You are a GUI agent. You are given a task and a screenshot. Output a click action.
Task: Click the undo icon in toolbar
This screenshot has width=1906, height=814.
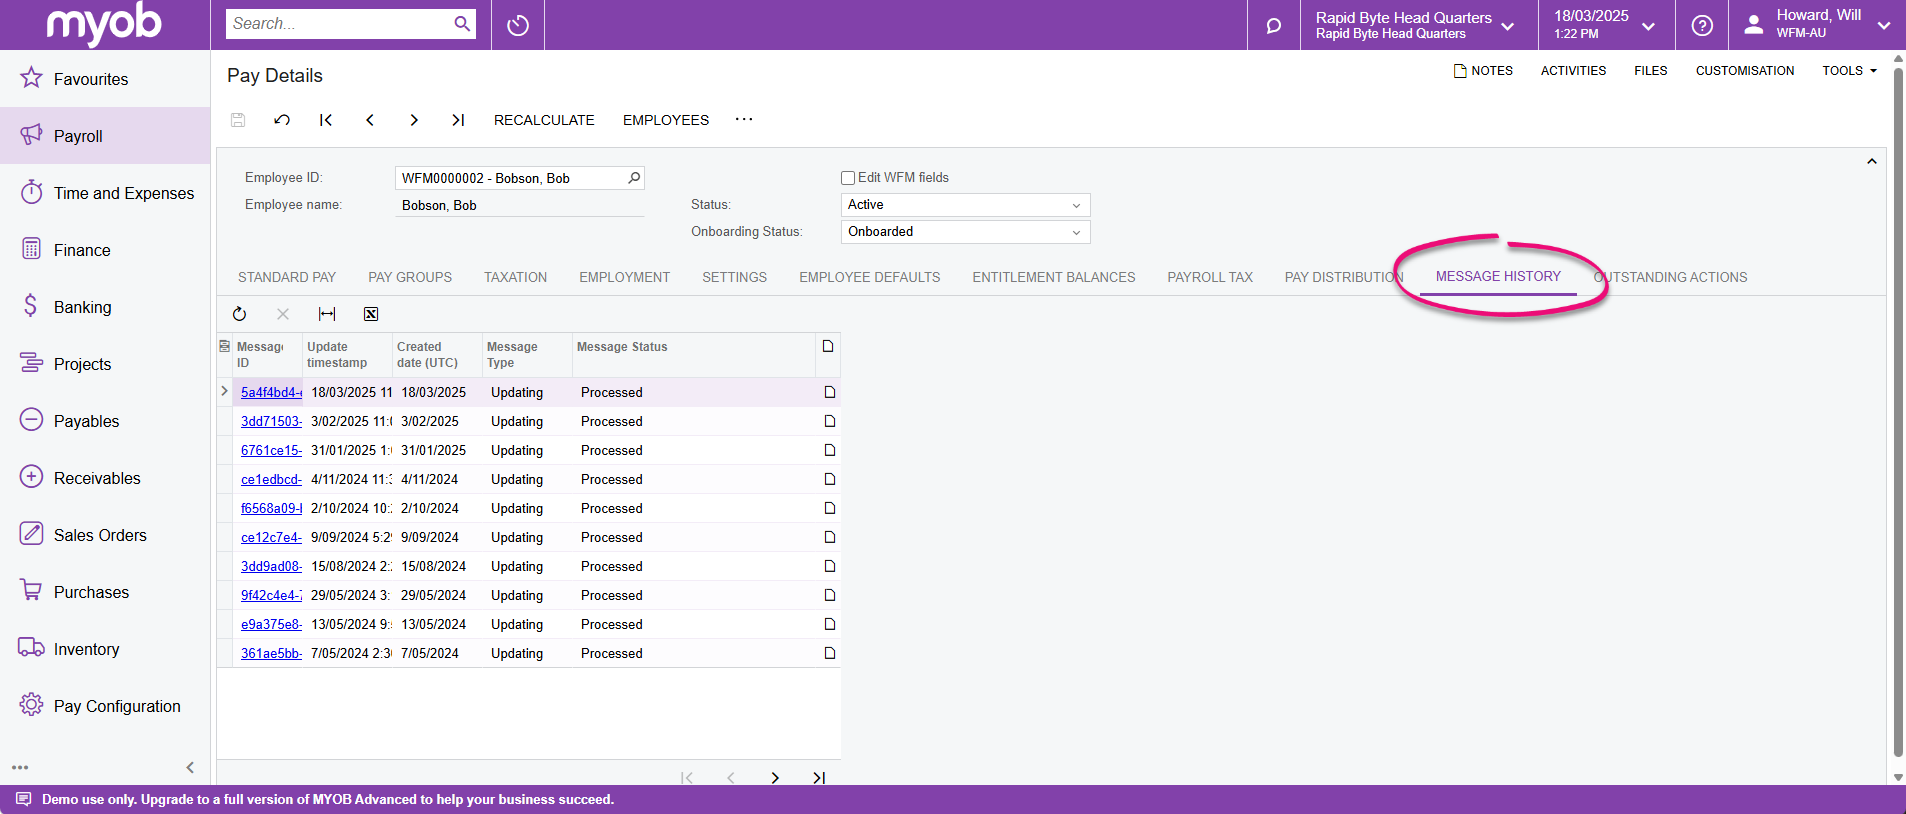click(x=282, y=120)
